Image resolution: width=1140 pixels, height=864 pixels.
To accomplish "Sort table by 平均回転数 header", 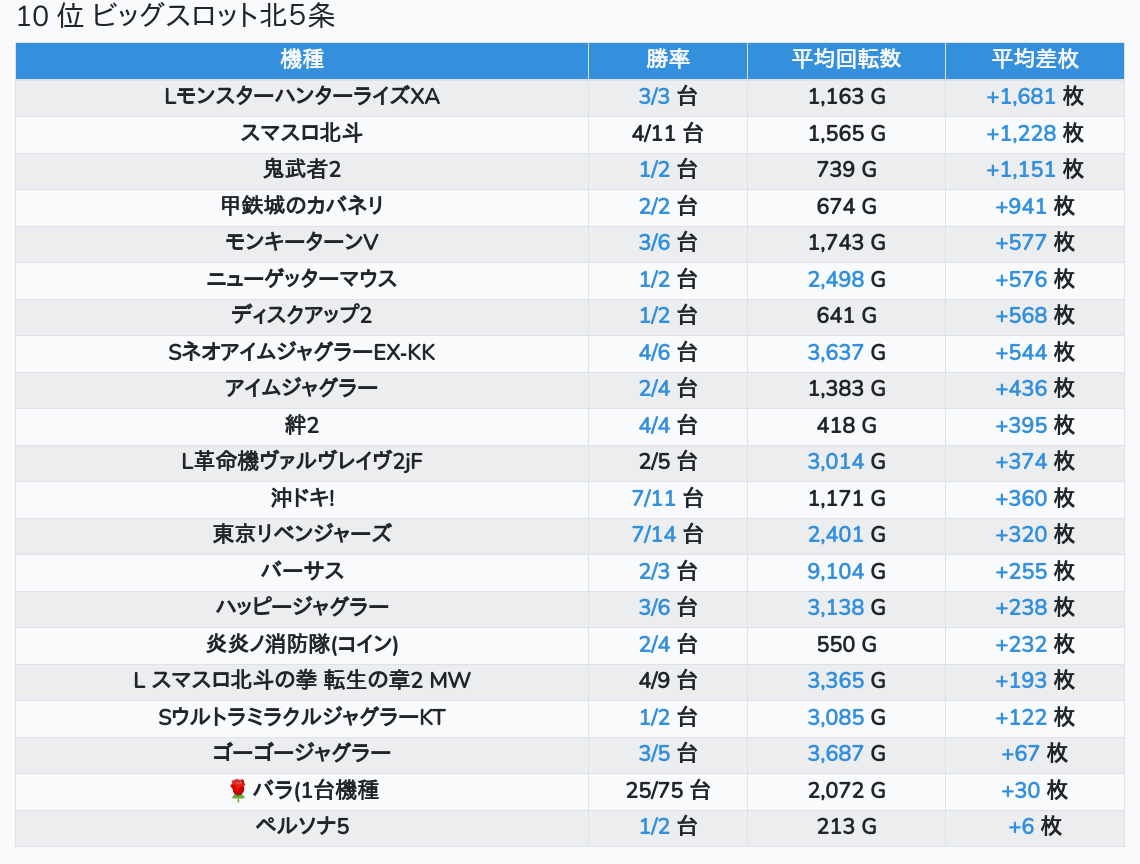I will point(846,60).
